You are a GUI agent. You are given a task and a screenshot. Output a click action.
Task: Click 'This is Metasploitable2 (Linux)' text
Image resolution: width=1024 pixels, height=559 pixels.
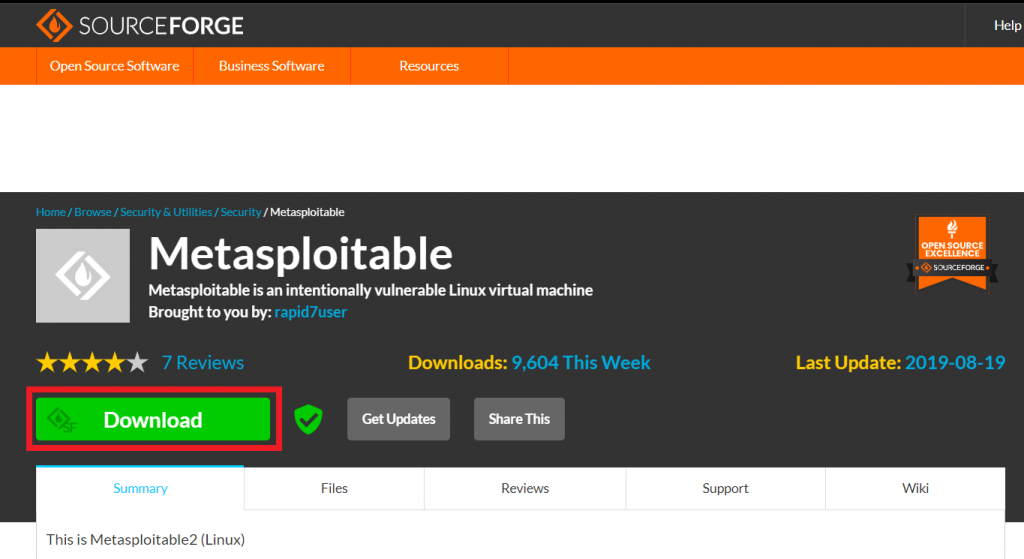pos(146,539)
